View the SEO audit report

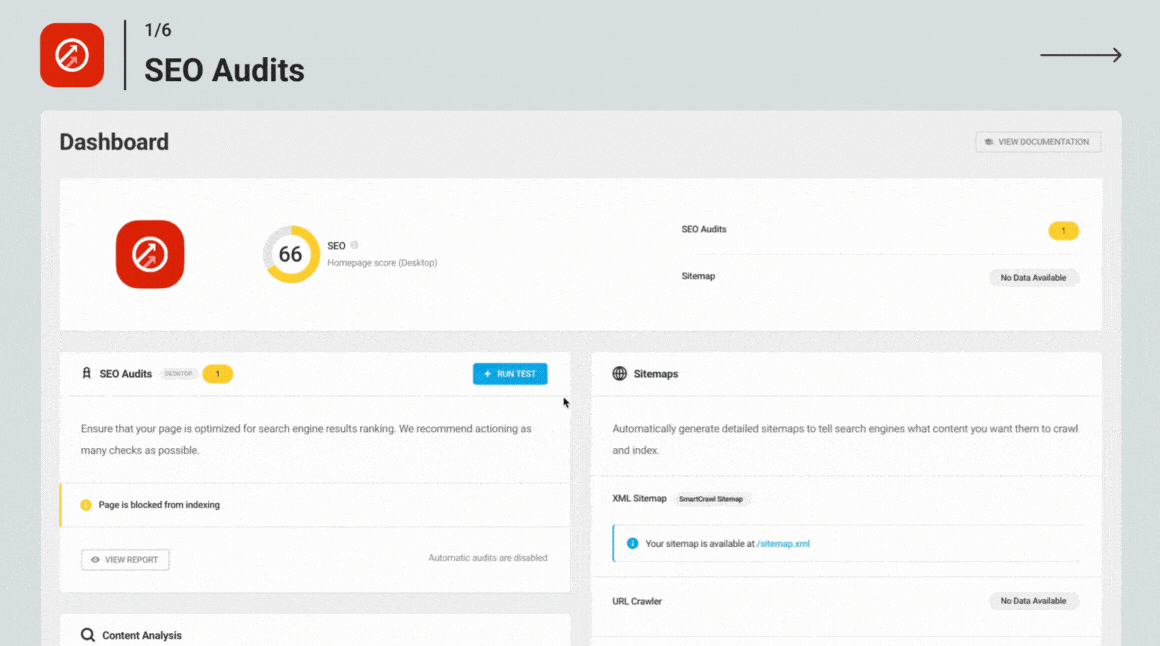click(x=125, y=559)
